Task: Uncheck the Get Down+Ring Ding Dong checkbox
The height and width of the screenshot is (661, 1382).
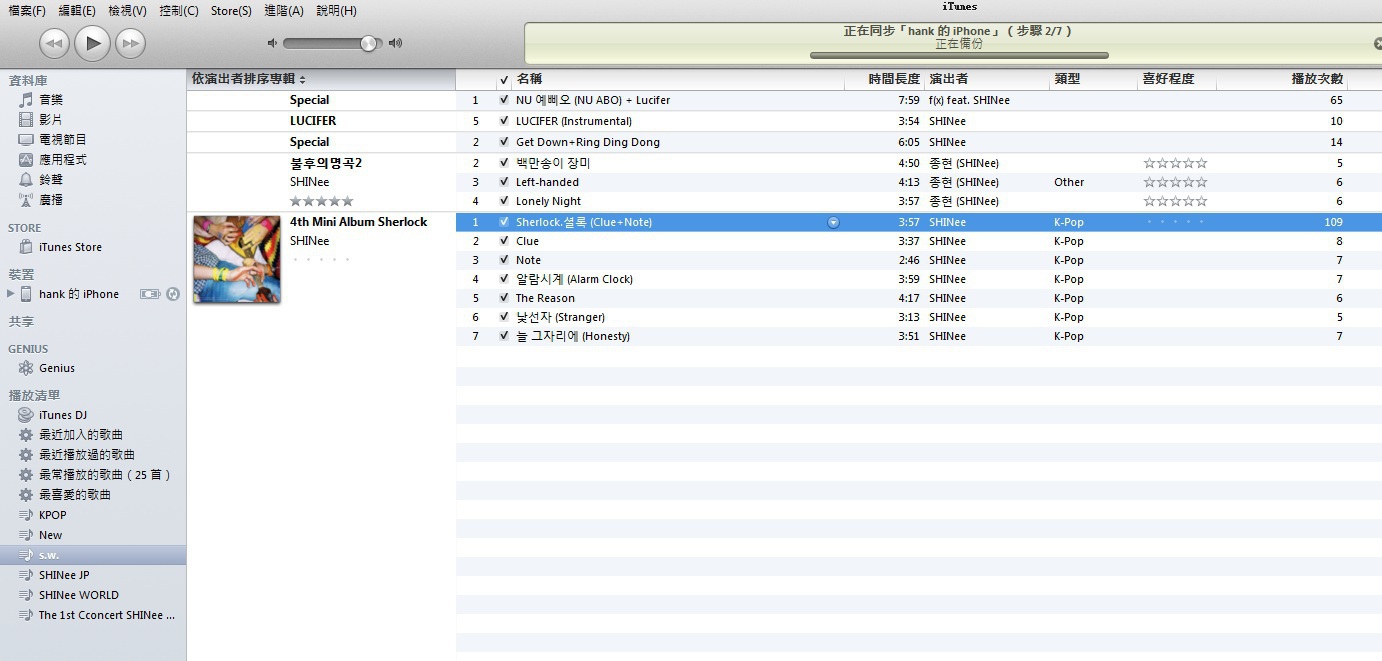Action: coord(504,142)
